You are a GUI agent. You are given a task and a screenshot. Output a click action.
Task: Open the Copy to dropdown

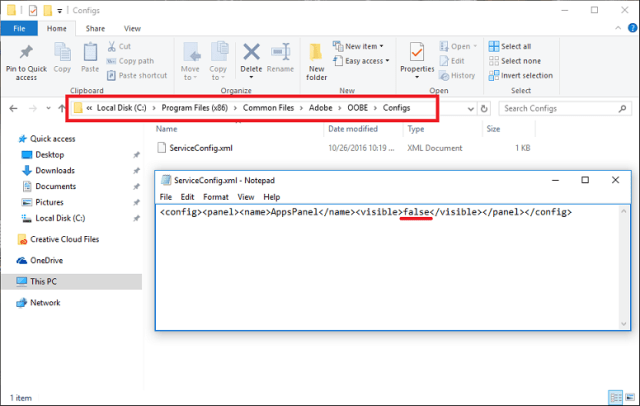(218, 73)
